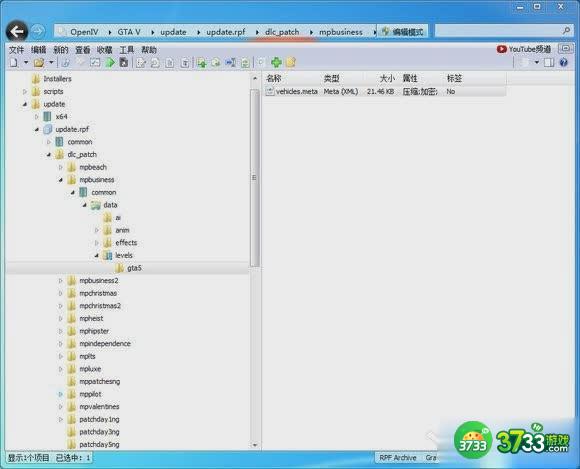
Task: Expand the x64 node
Action: click(x=37, y=117)
